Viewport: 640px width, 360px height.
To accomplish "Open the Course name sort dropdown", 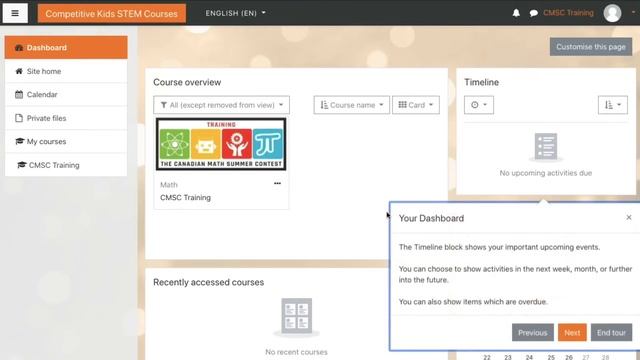I will [x=351, y=105].
